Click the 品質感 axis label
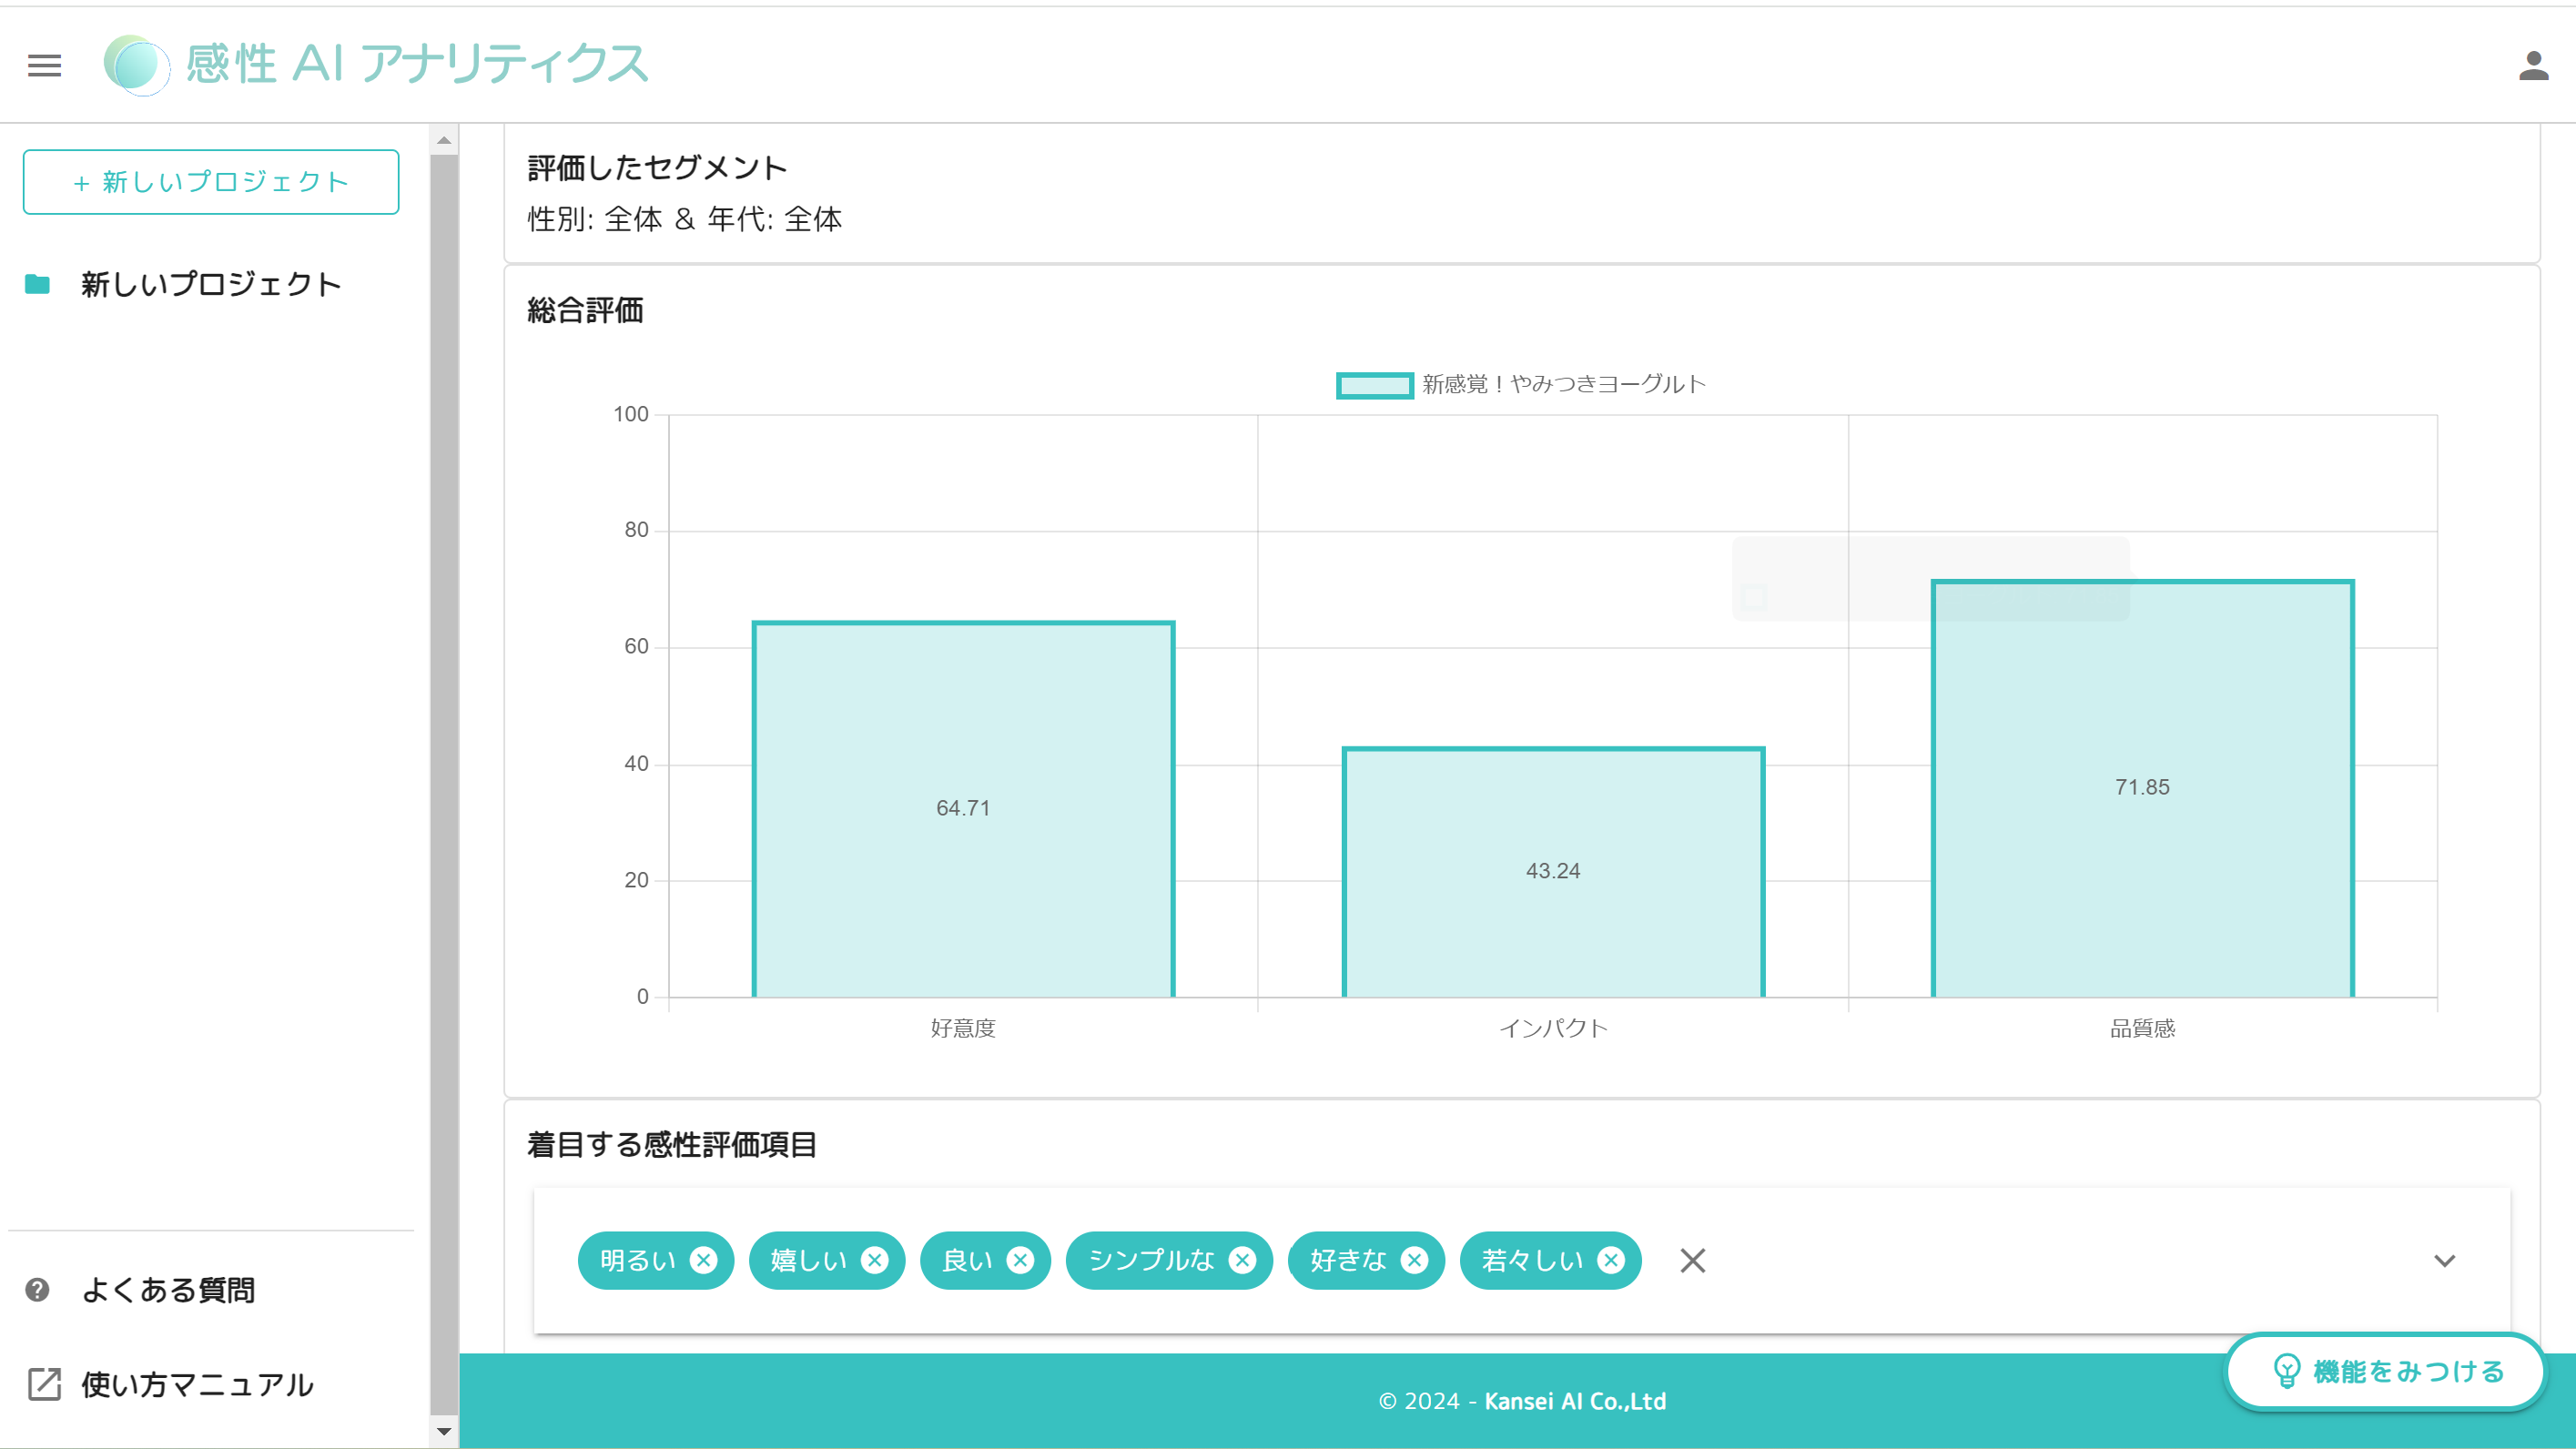 (2142, 1029)
